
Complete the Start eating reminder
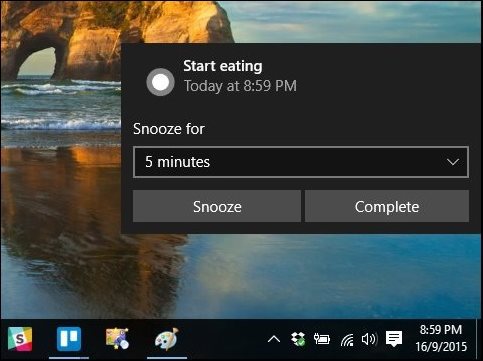tap(387, 206)
